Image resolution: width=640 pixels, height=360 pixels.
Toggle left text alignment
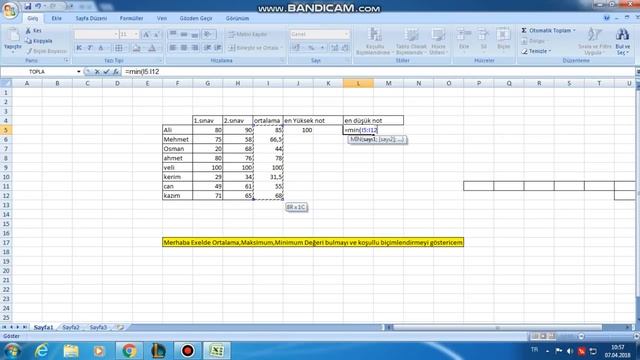tap(173, 48)
